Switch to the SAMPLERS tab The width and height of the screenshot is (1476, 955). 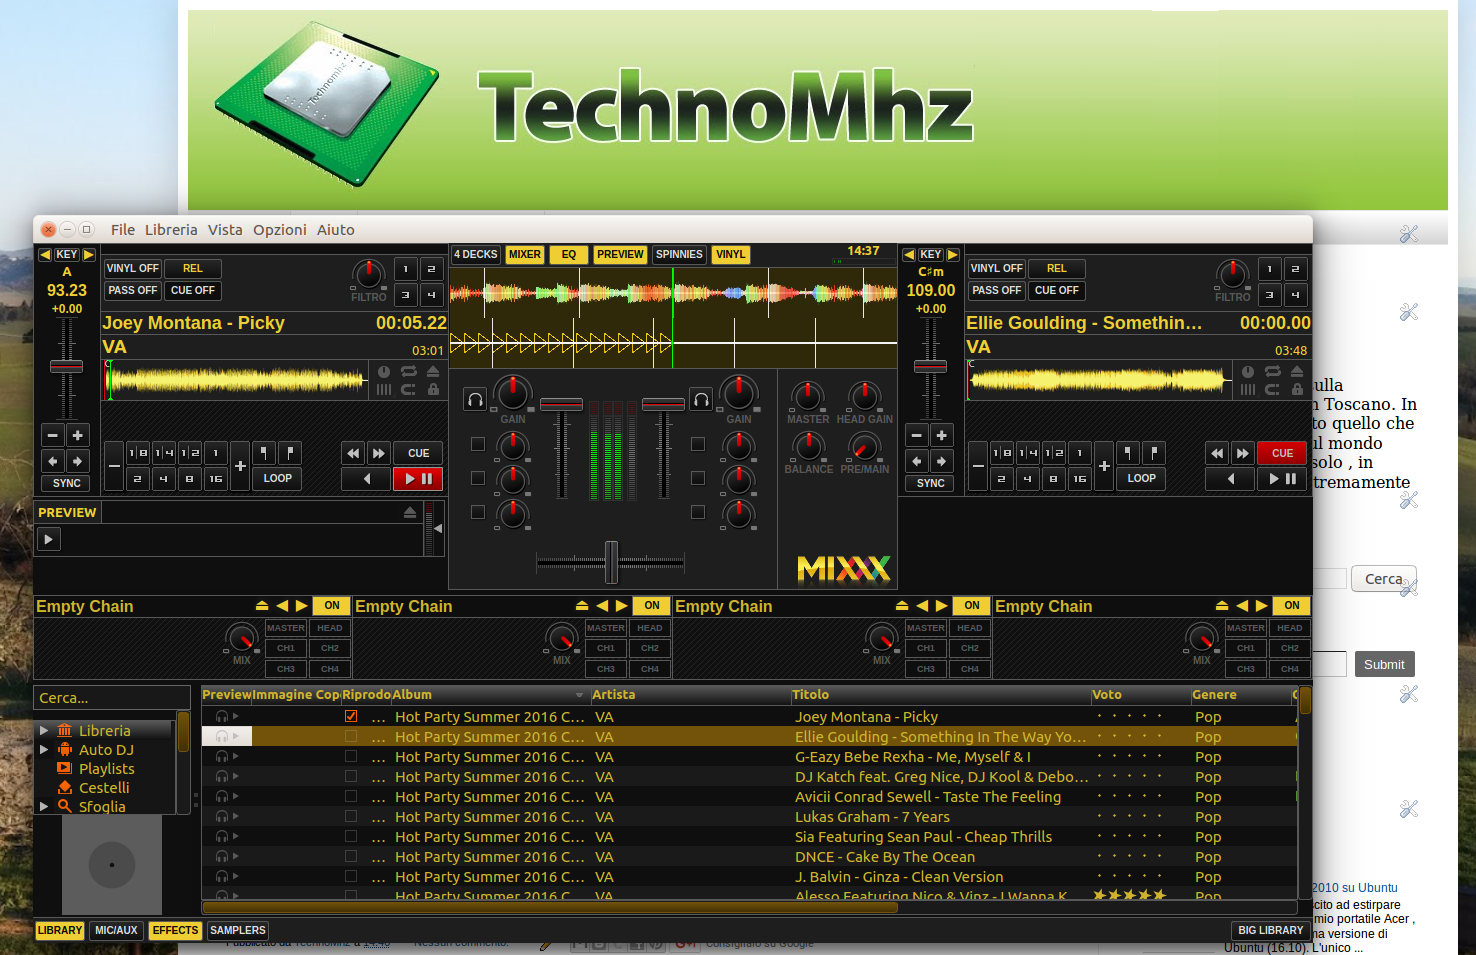pyautogui.click(x=238, y=930)
